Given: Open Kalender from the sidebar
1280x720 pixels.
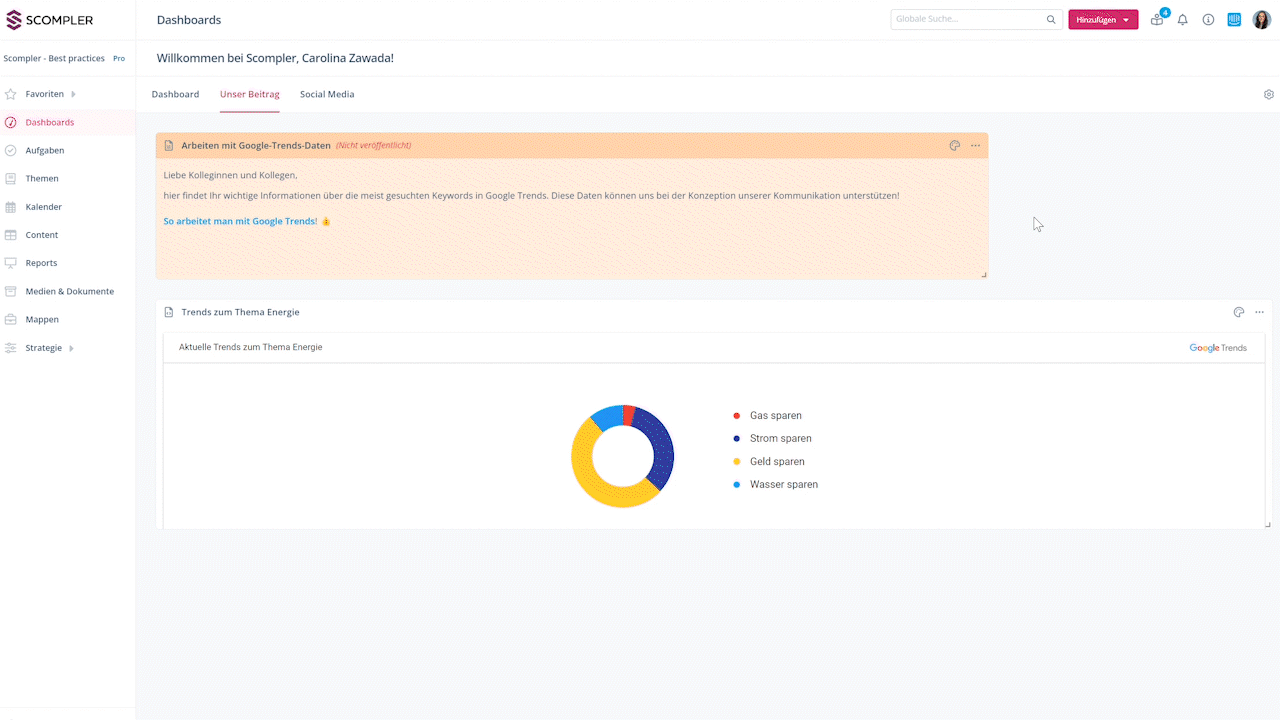Looking at the screenshot, I should [44, 206].
